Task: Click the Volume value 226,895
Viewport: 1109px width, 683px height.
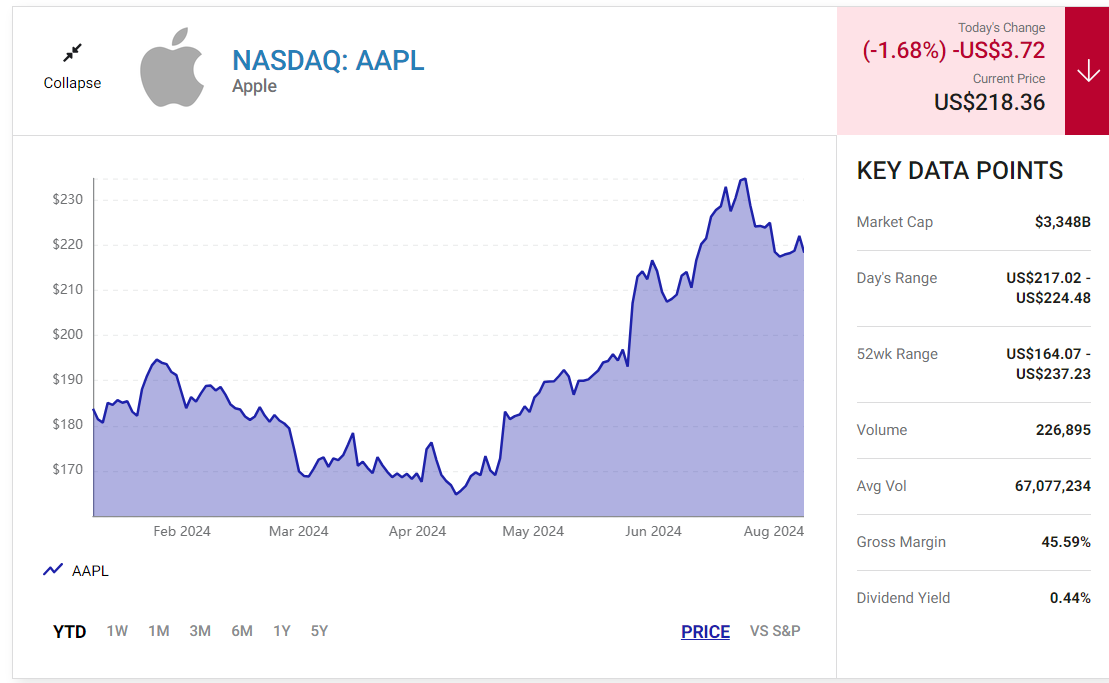Action: (x=1063, y=430)
